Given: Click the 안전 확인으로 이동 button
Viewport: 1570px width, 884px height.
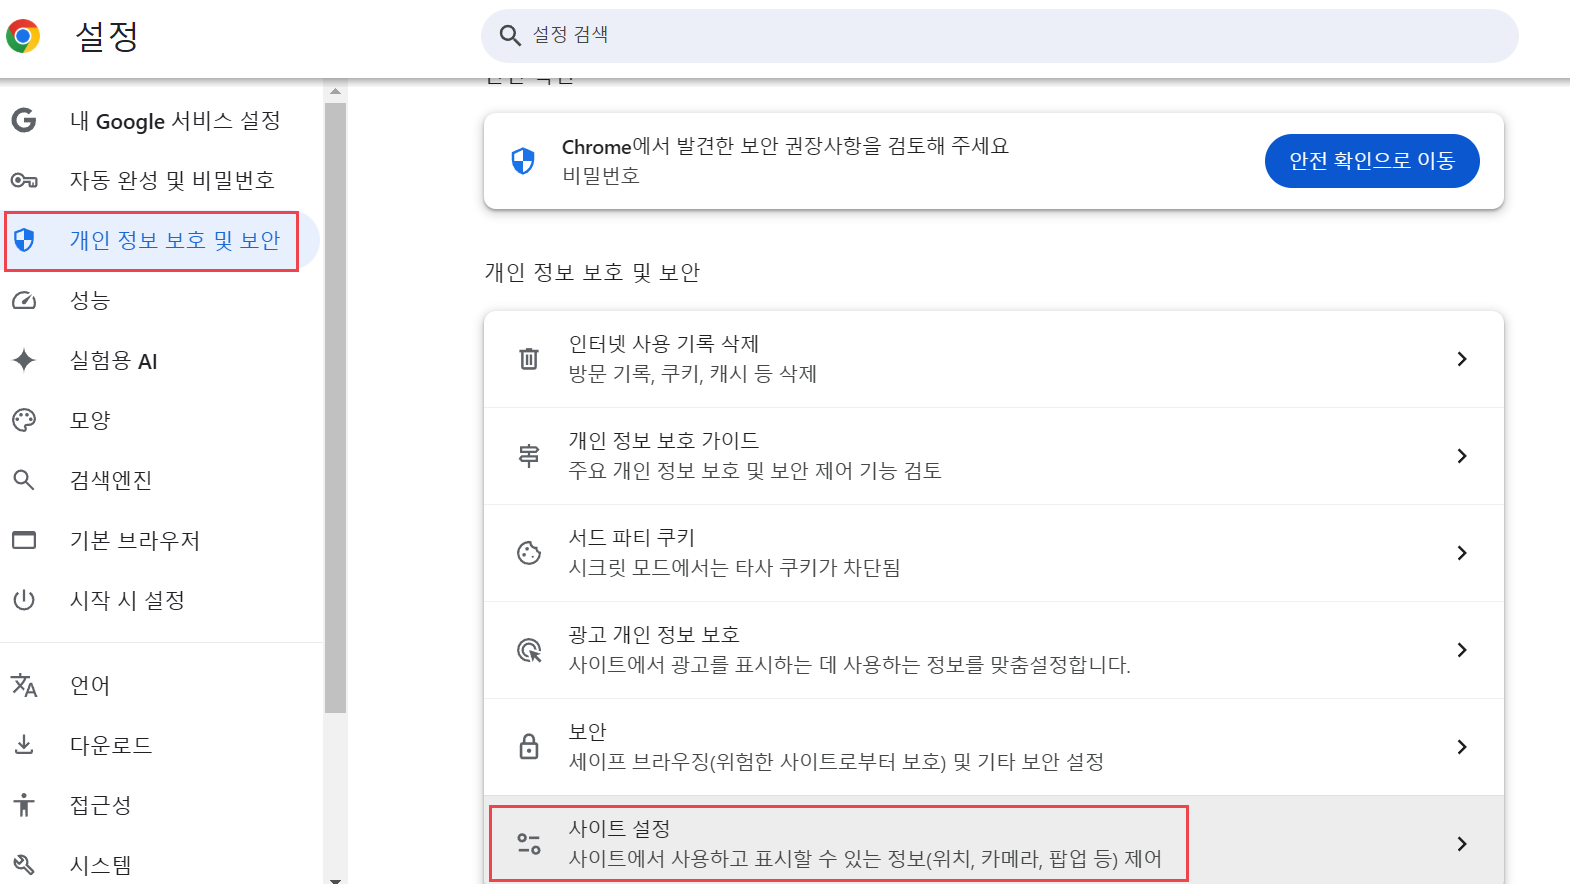Looking at the screenshot, I should pos(1372,161).
